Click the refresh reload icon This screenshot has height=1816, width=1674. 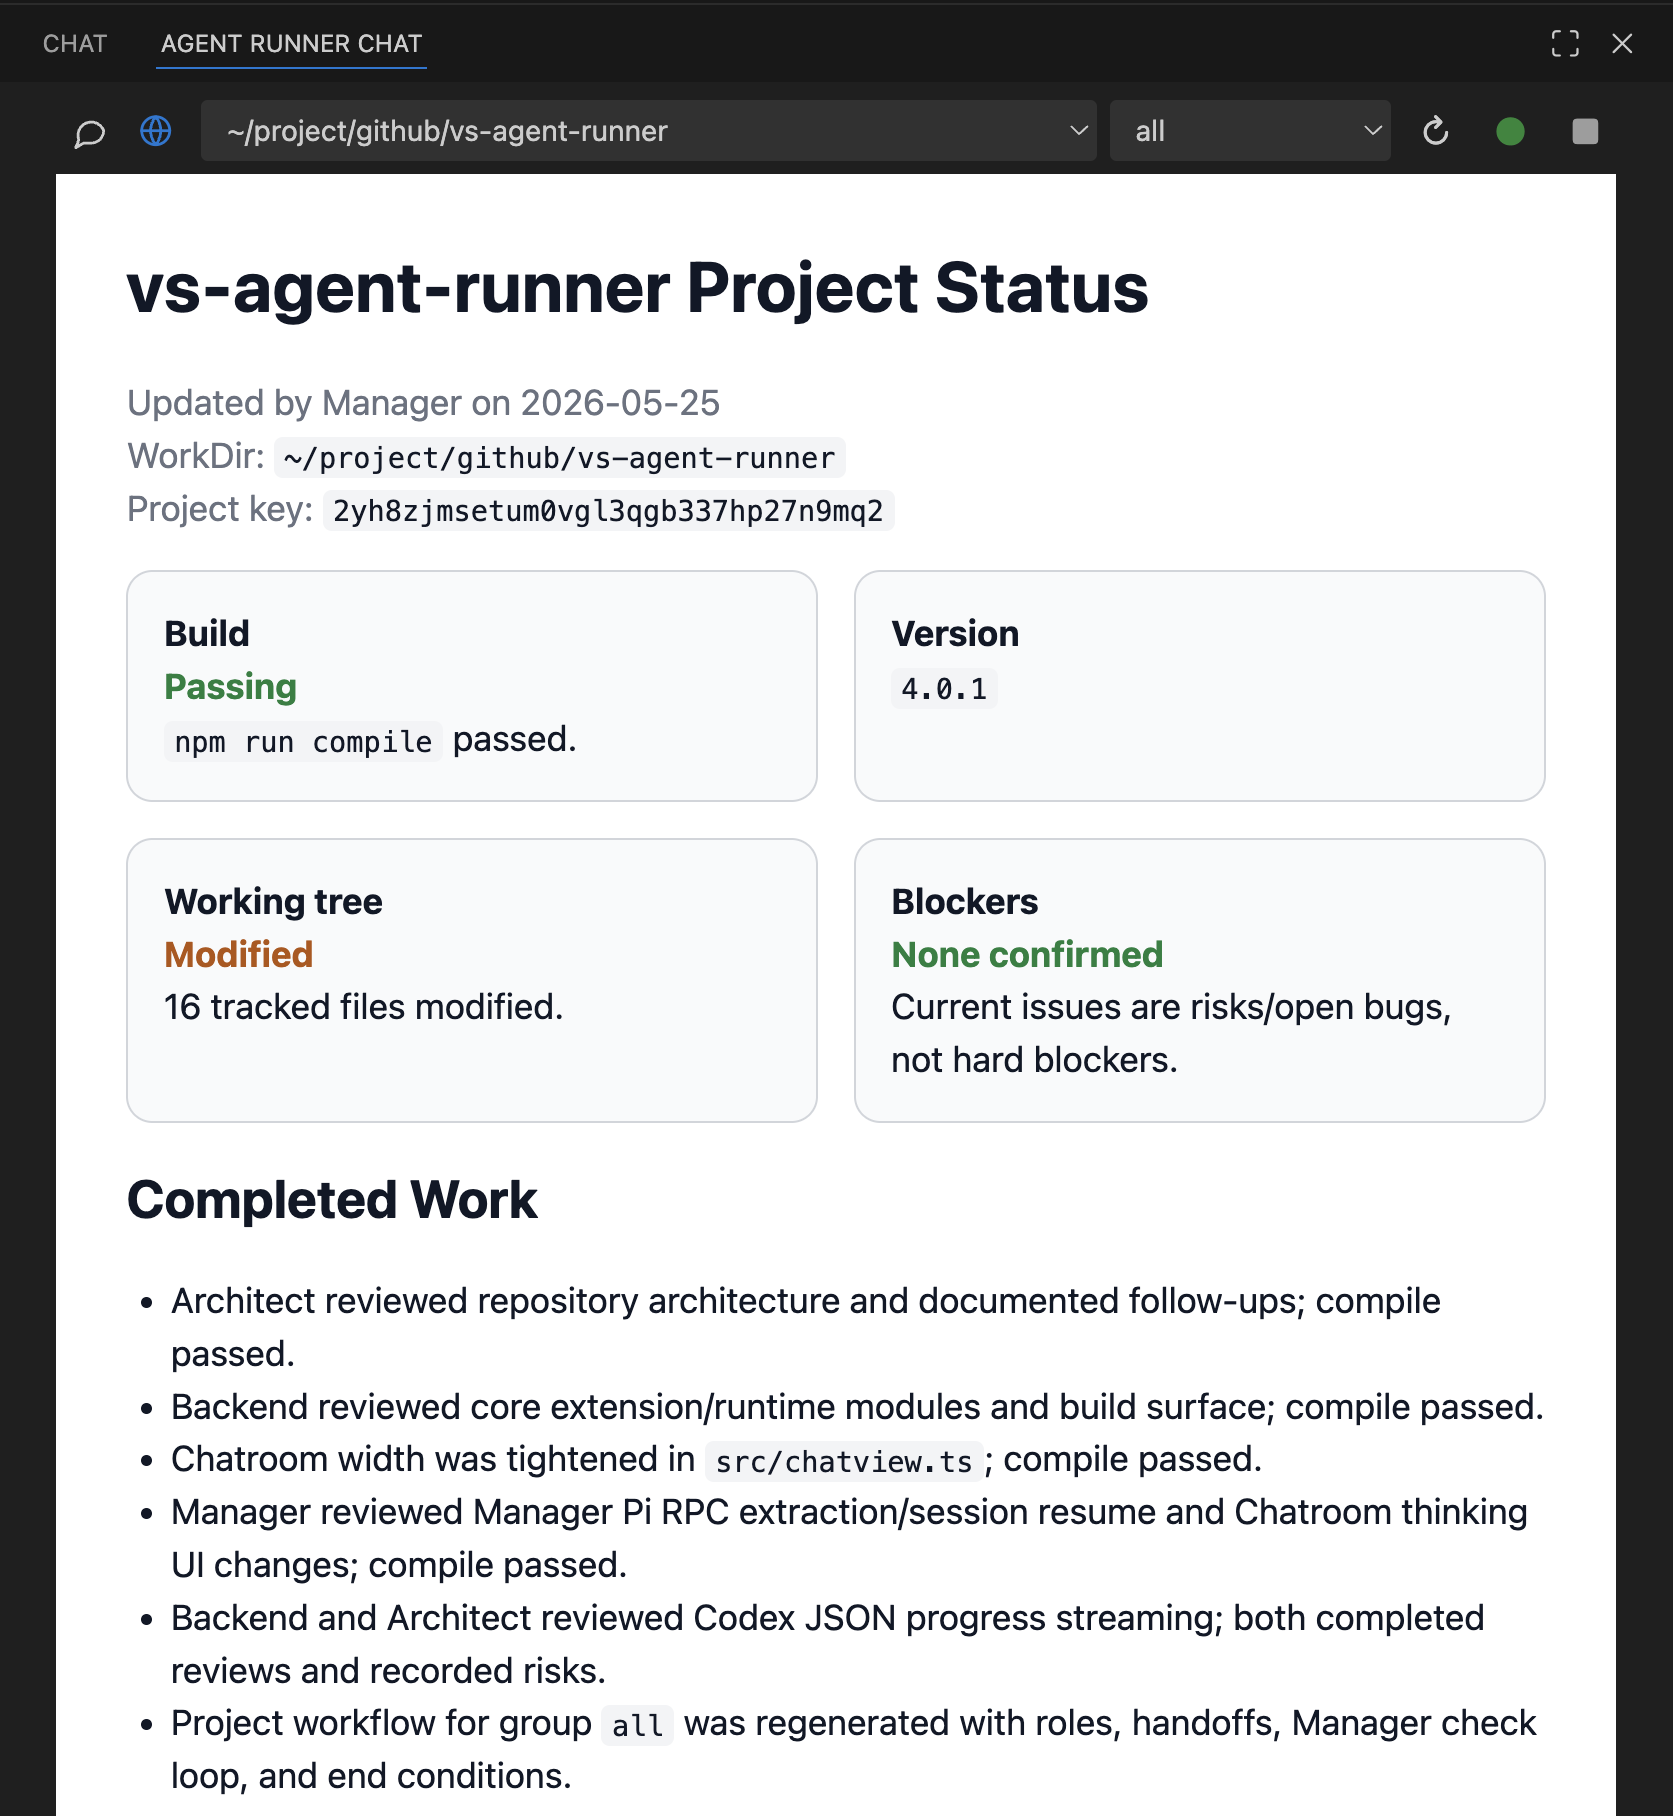pos(1435,131)
